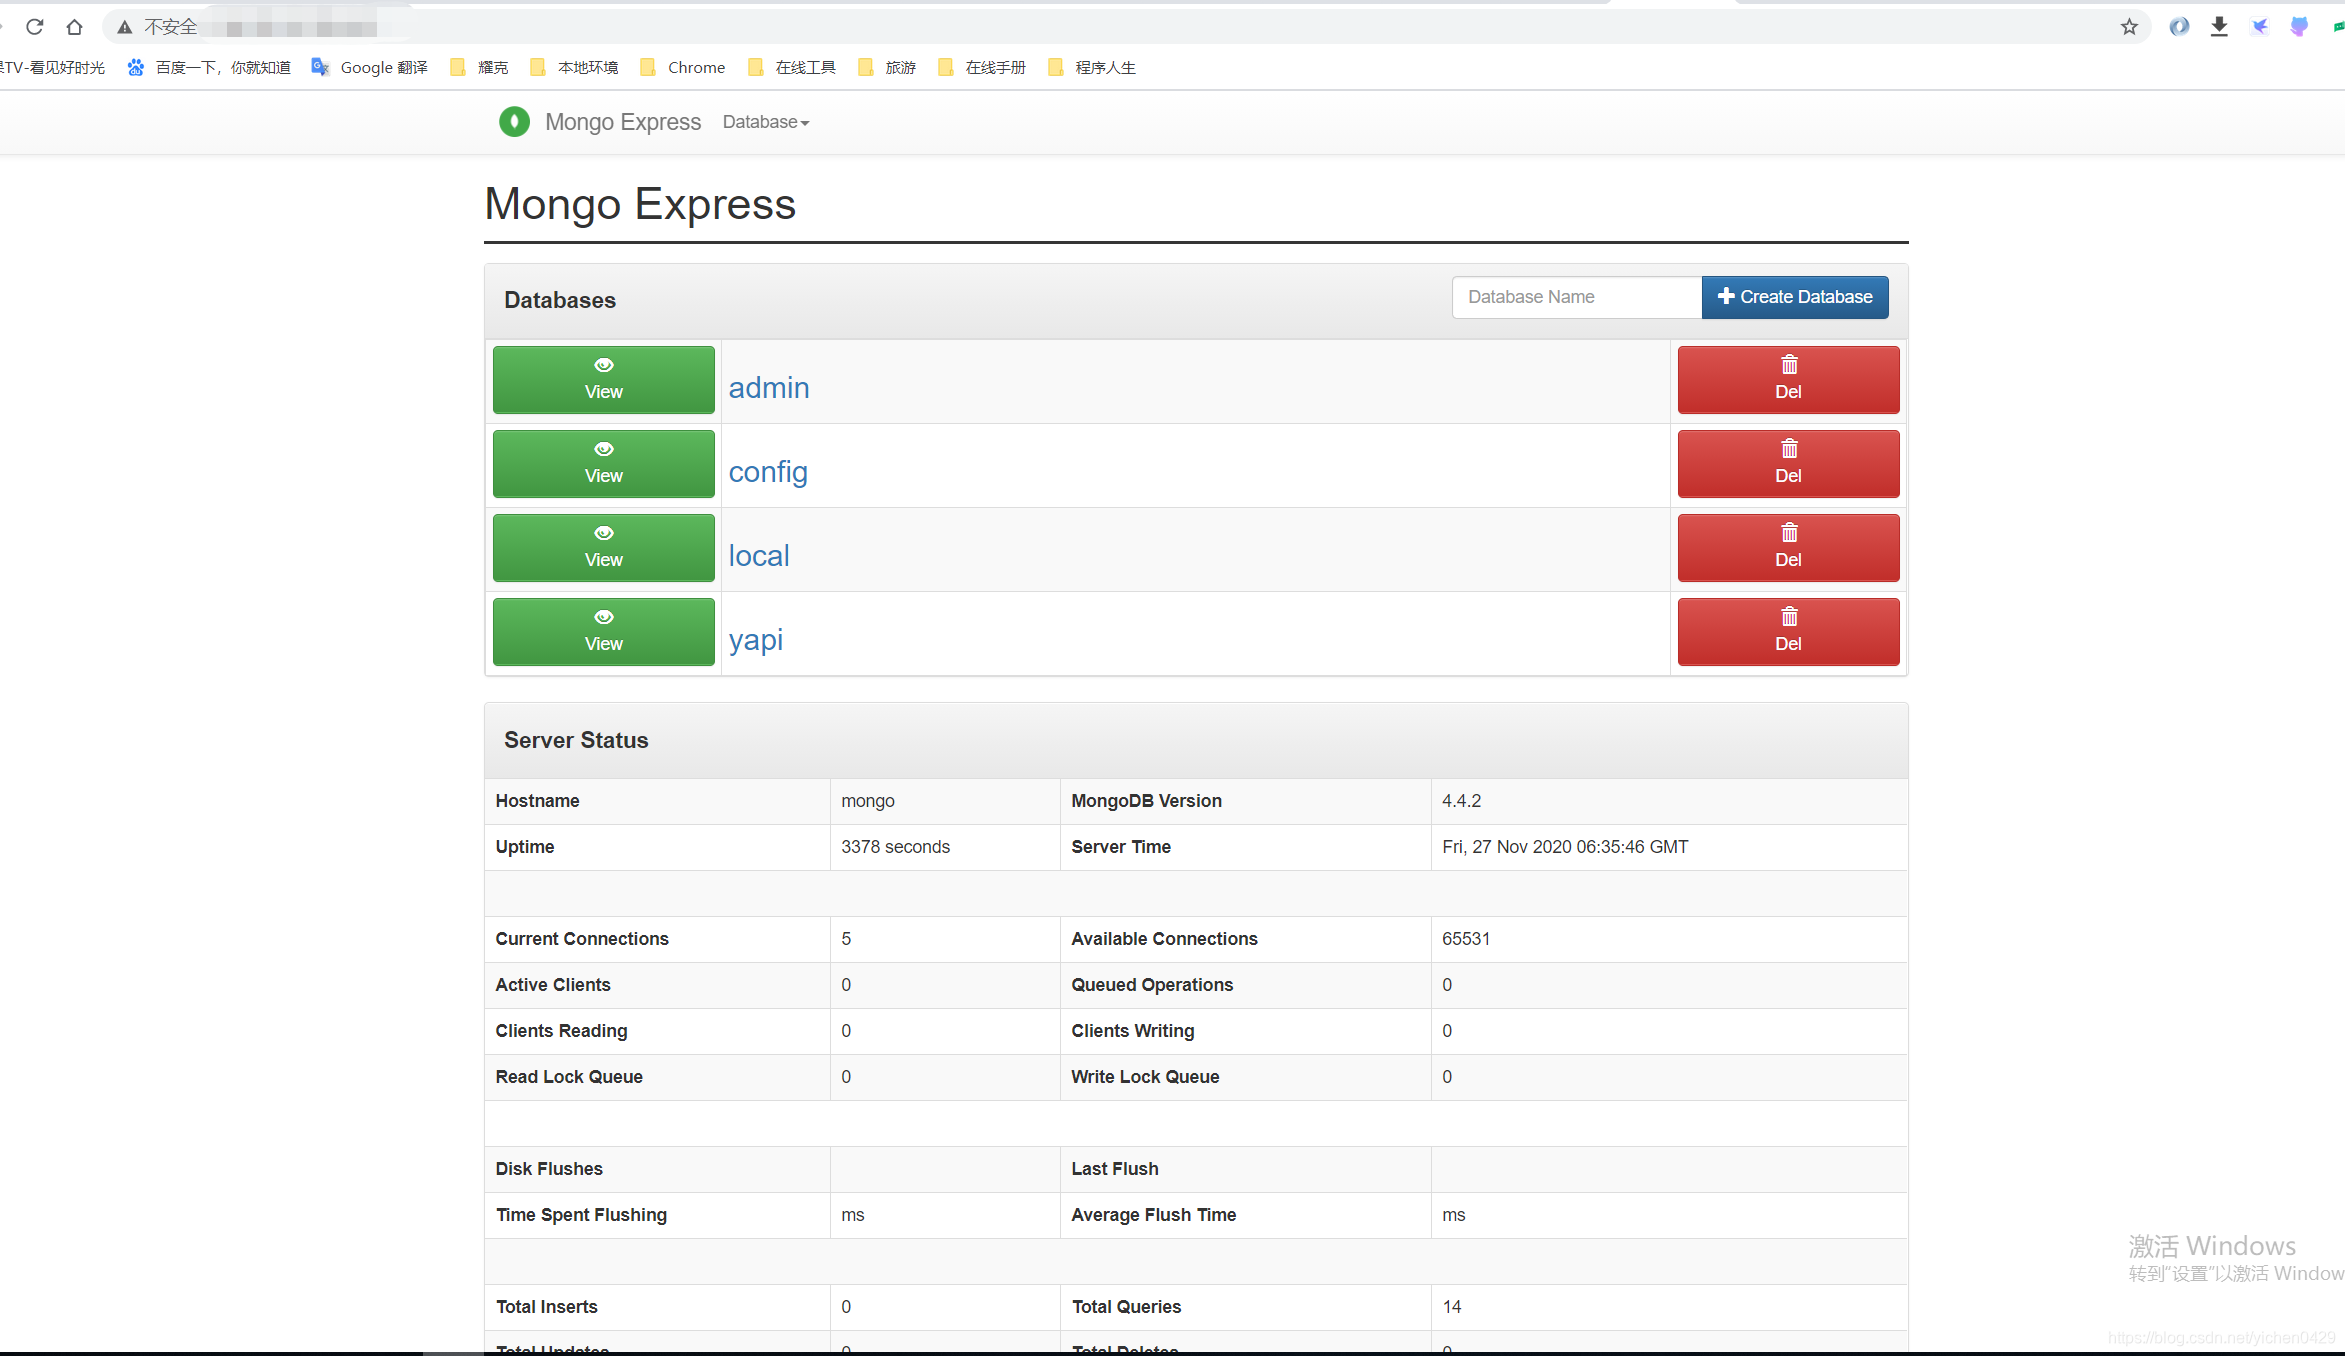Open the config database link
Image resolution: width=2345 pixels, height=1356 pixels.
pyautogui.click(x=768, y=472)
